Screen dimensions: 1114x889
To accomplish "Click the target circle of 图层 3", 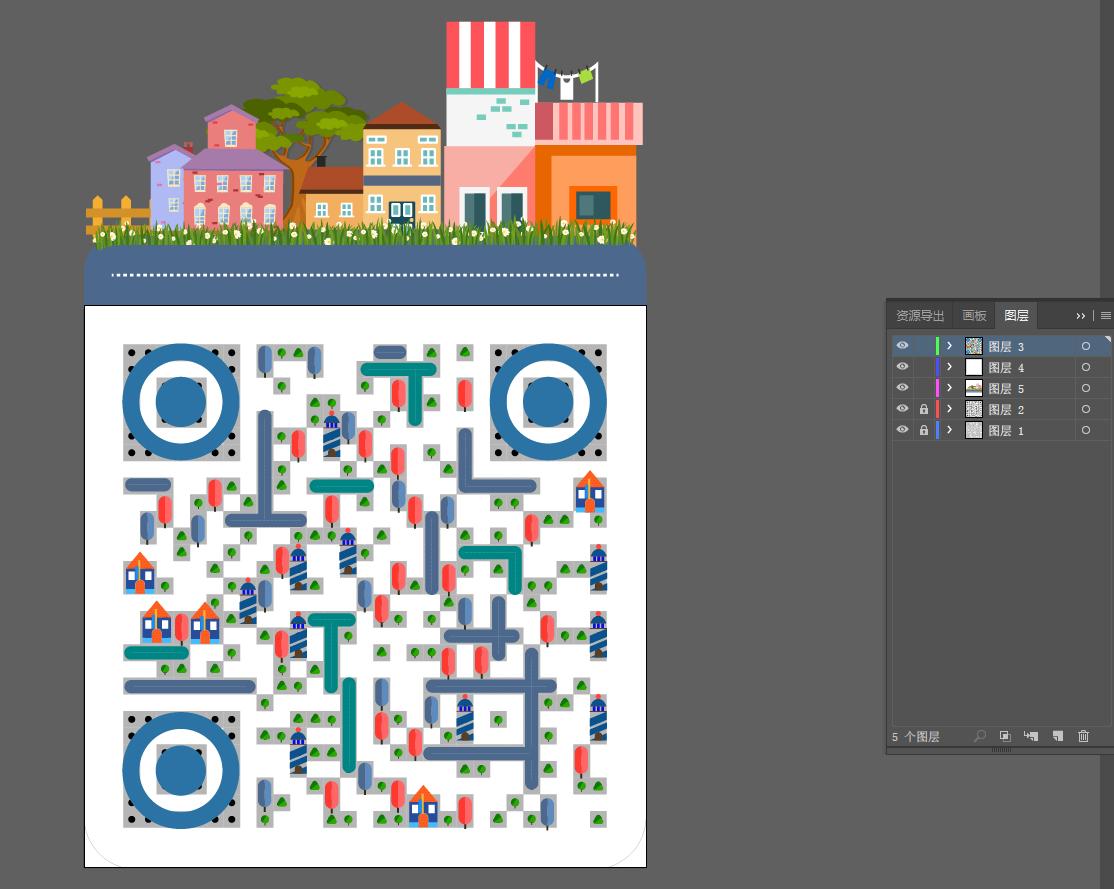I will [1086, 346].
